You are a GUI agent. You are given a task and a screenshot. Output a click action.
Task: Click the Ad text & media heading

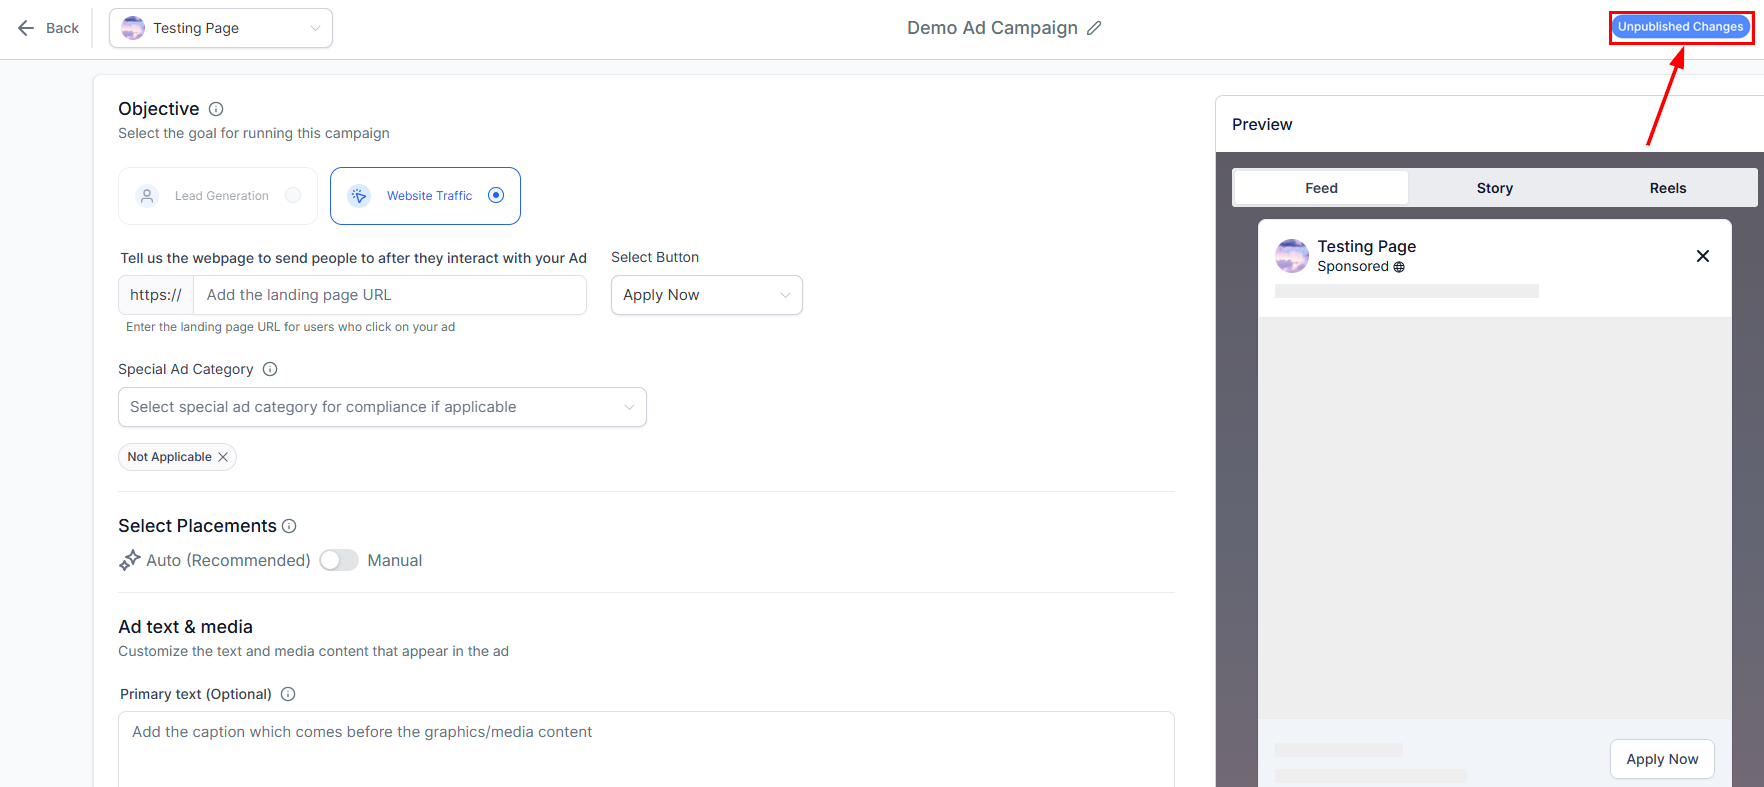tap(185, 627)
